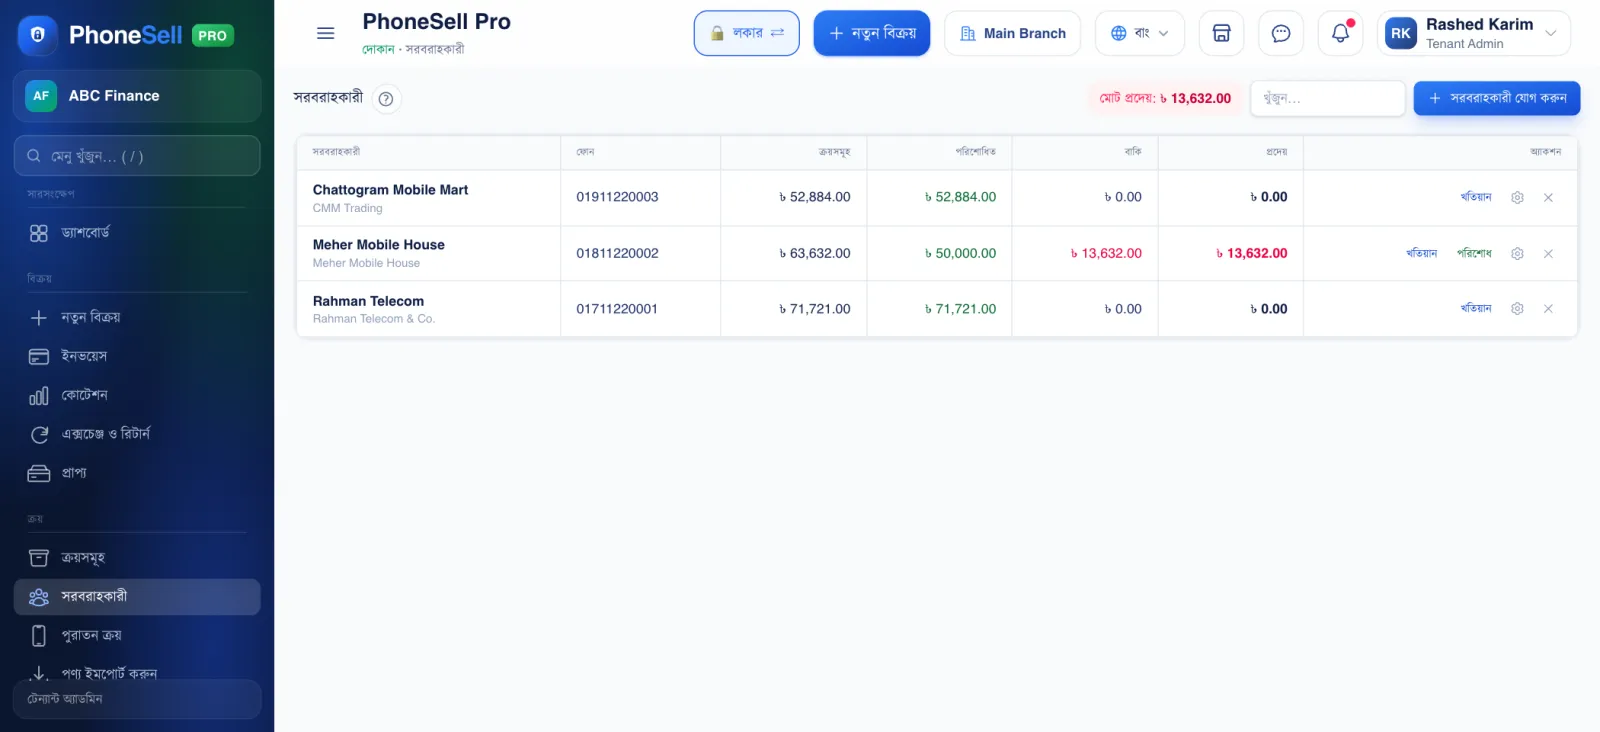The height and width of the screenshot is (732, 1600).
Task: Click gear icon in Meher Mobile House row
Action: tap(1517, 254)
